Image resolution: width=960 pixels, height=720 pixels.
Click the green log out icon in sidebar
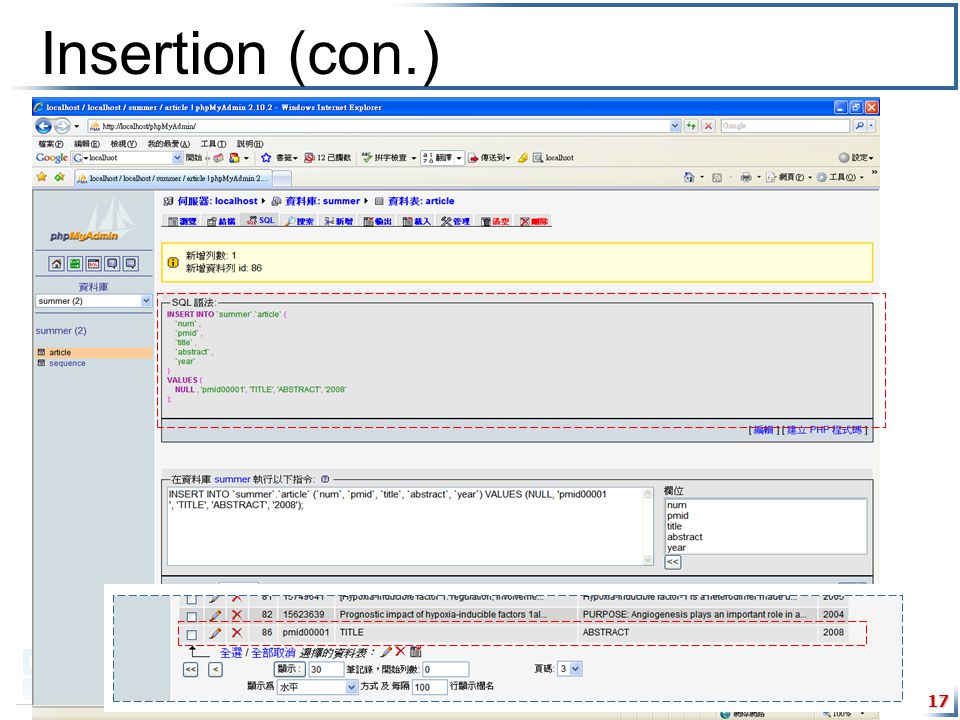click(x=75, y=264)
